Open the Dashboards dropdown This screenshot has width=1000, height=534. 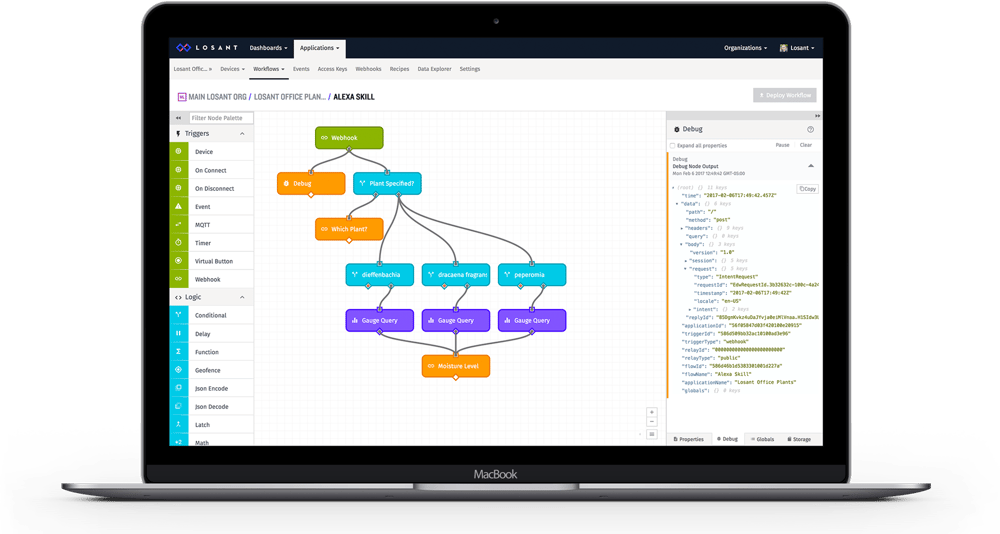pos(268,48)
